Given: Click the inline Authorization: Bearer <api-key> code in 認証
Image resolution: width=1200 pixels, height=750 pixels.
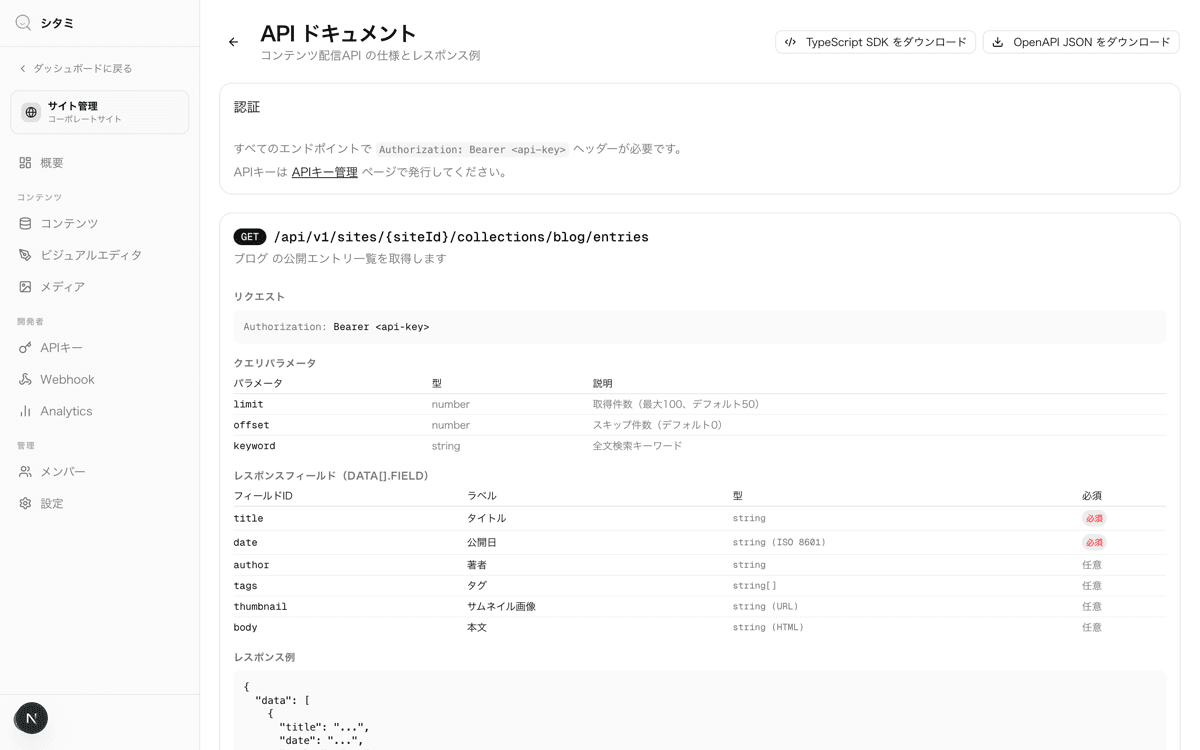Looking at the screenshot, I should [x=473, y=149].
